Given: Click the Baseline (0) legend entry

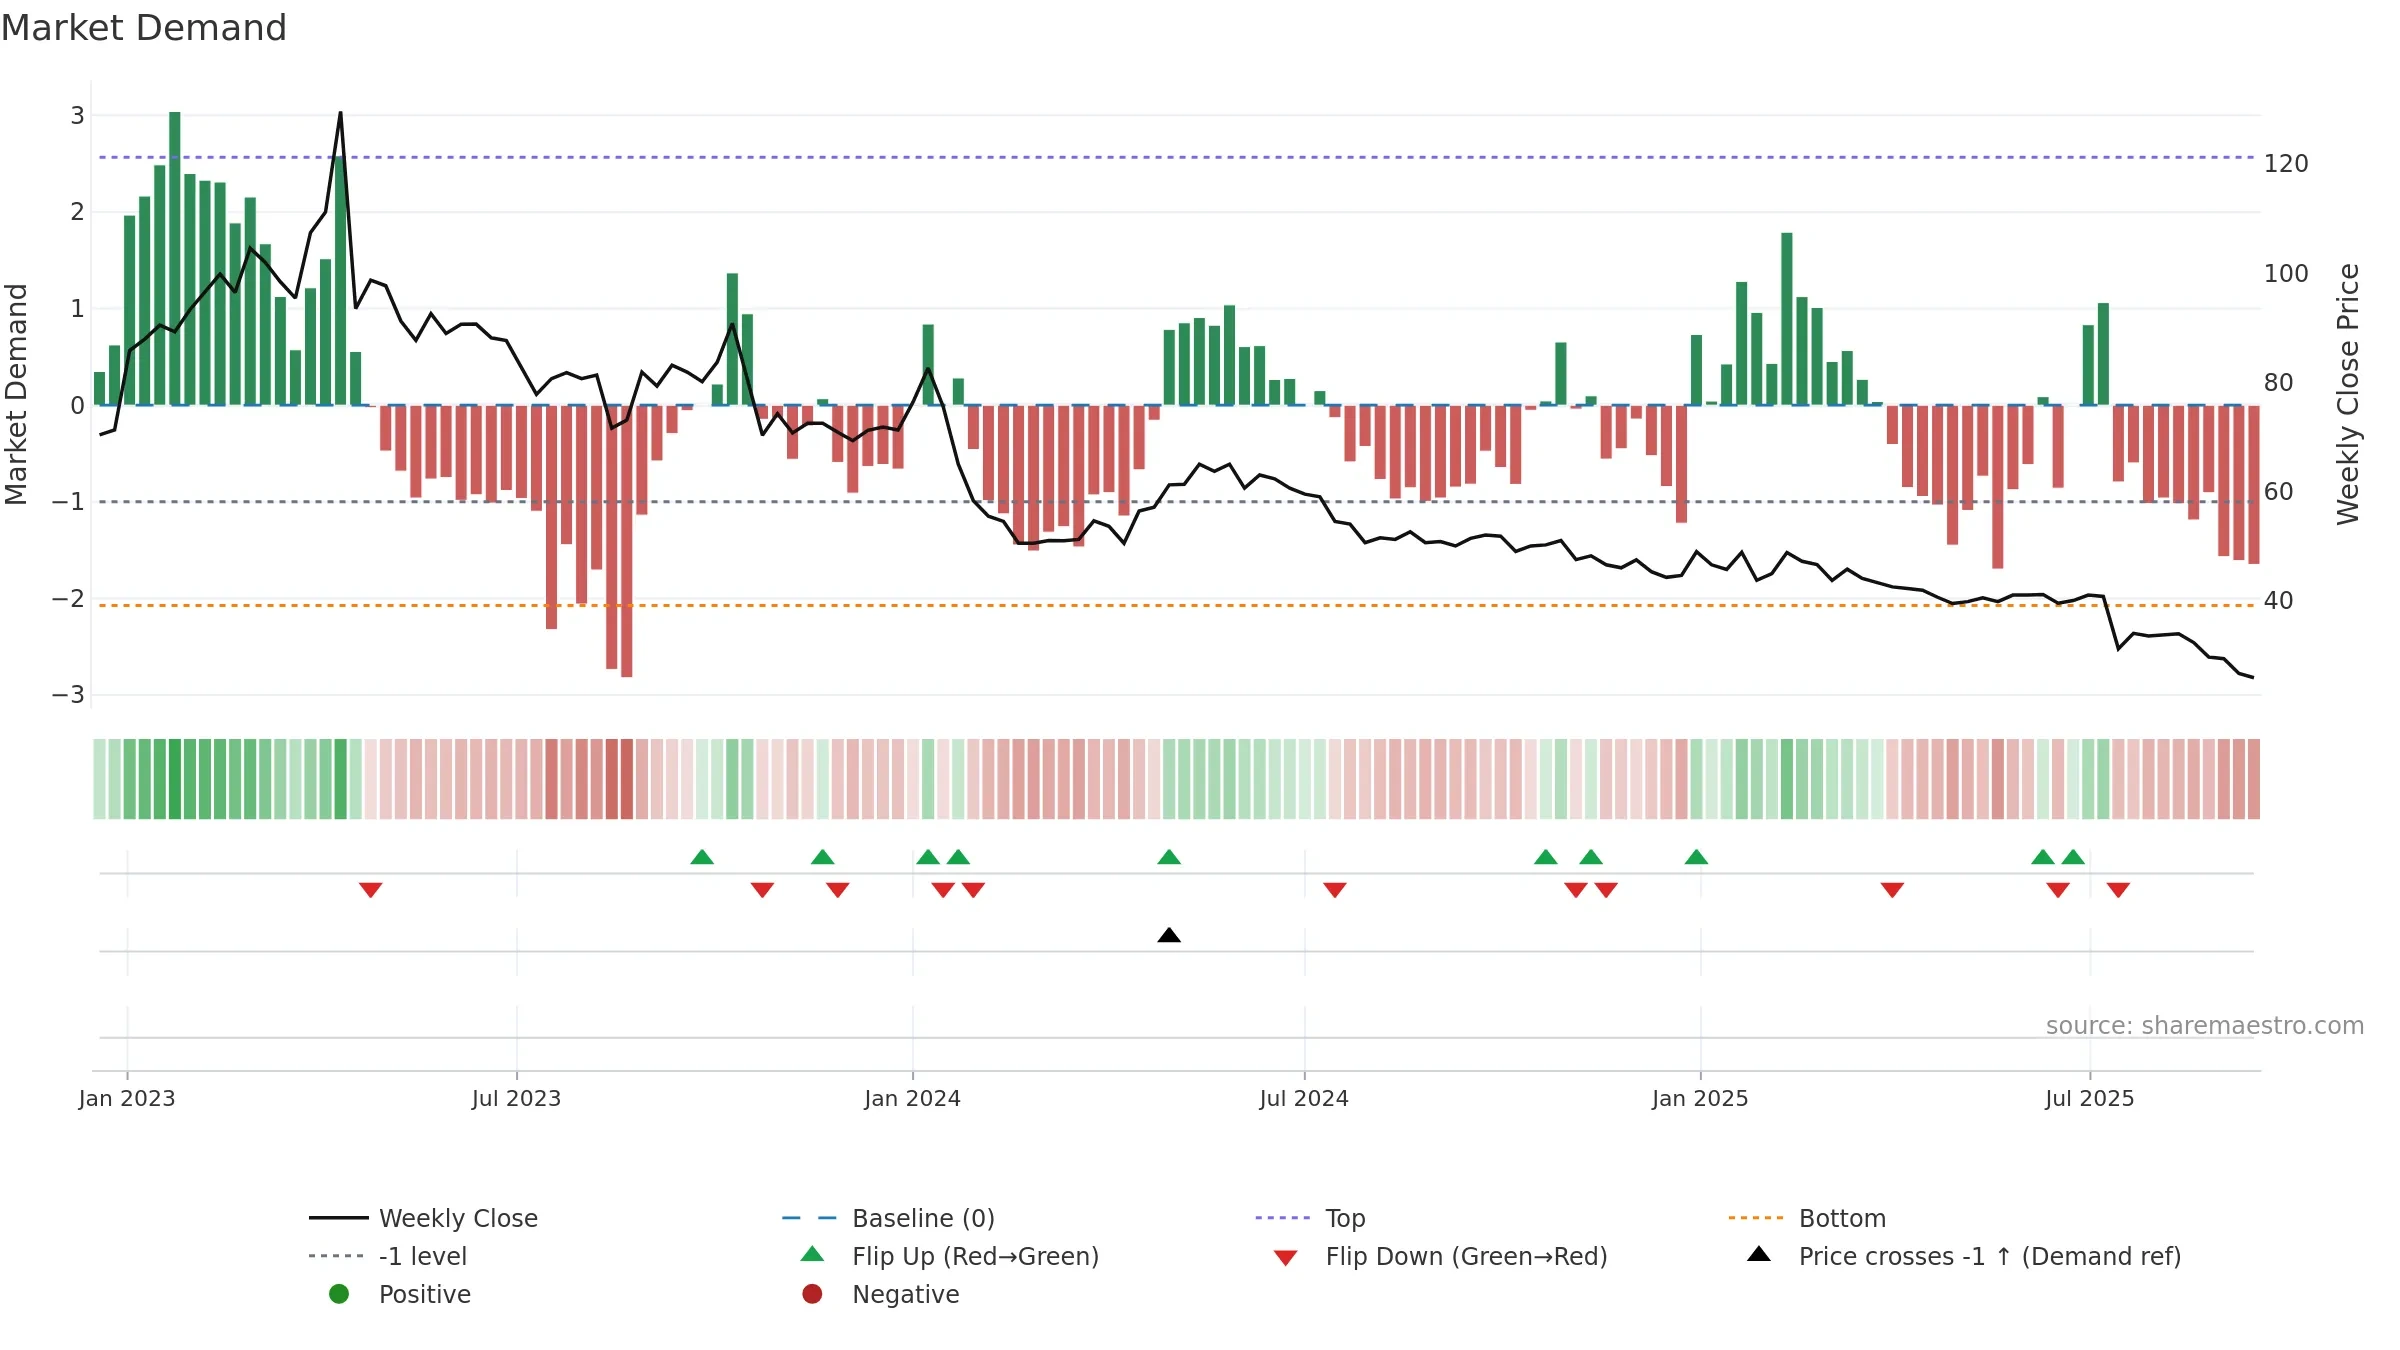Looking at the screenshot, I should [888, 1218].
